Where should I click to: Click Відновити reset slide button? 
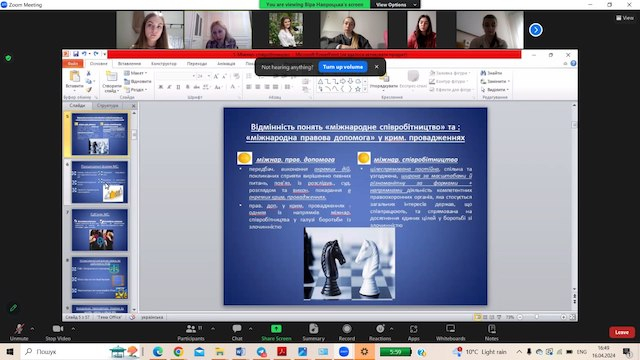coord(138,81)
